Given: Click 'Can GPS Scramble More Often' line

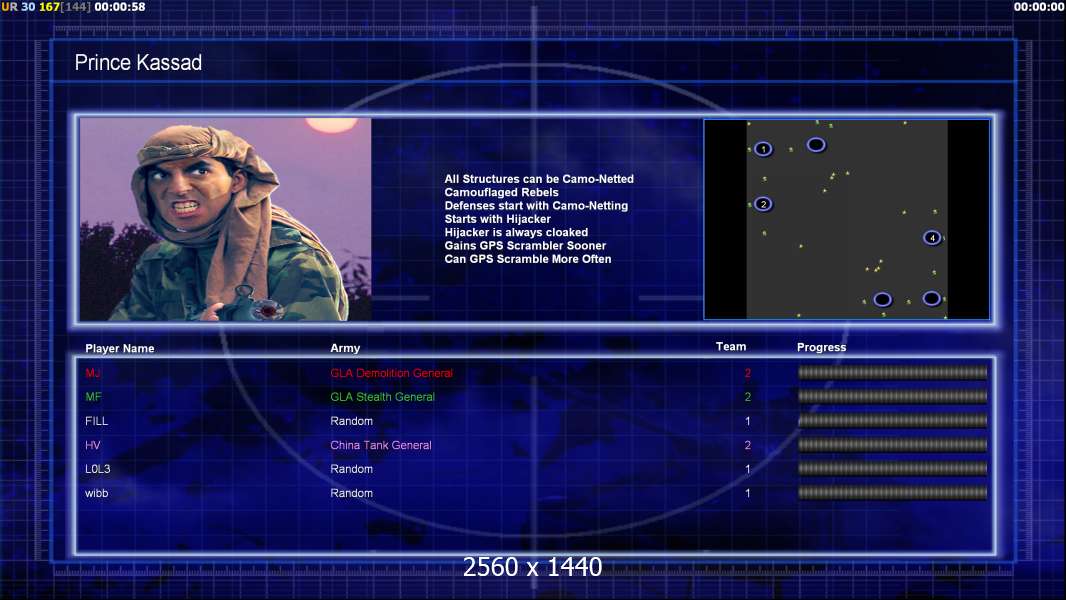Looking at the screenshot, I should [x=528, y=259].
